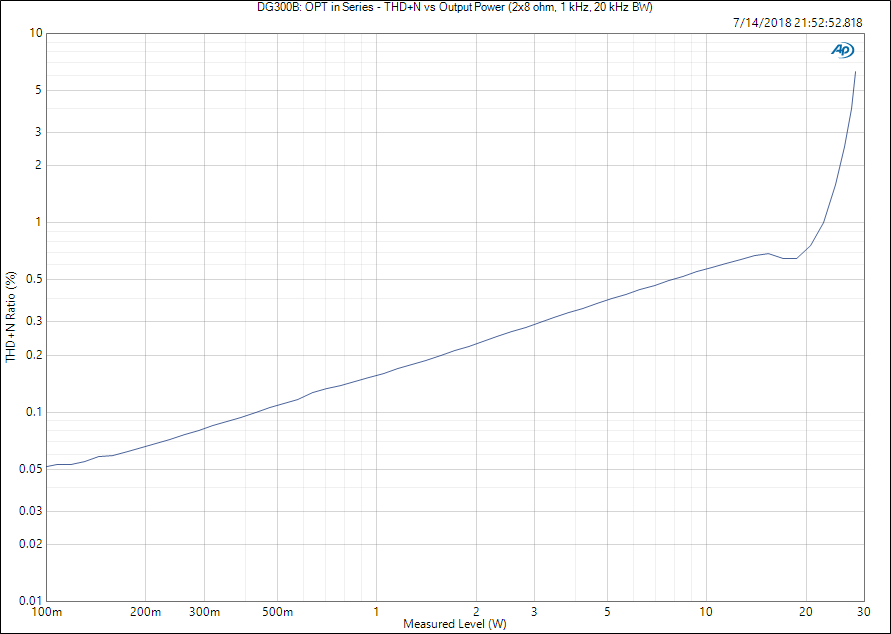Click the graph title starting with 'DG300B: OPT in Series'
Image resolution: width=891 pixels, height=634 pixels.
(455, 7)
